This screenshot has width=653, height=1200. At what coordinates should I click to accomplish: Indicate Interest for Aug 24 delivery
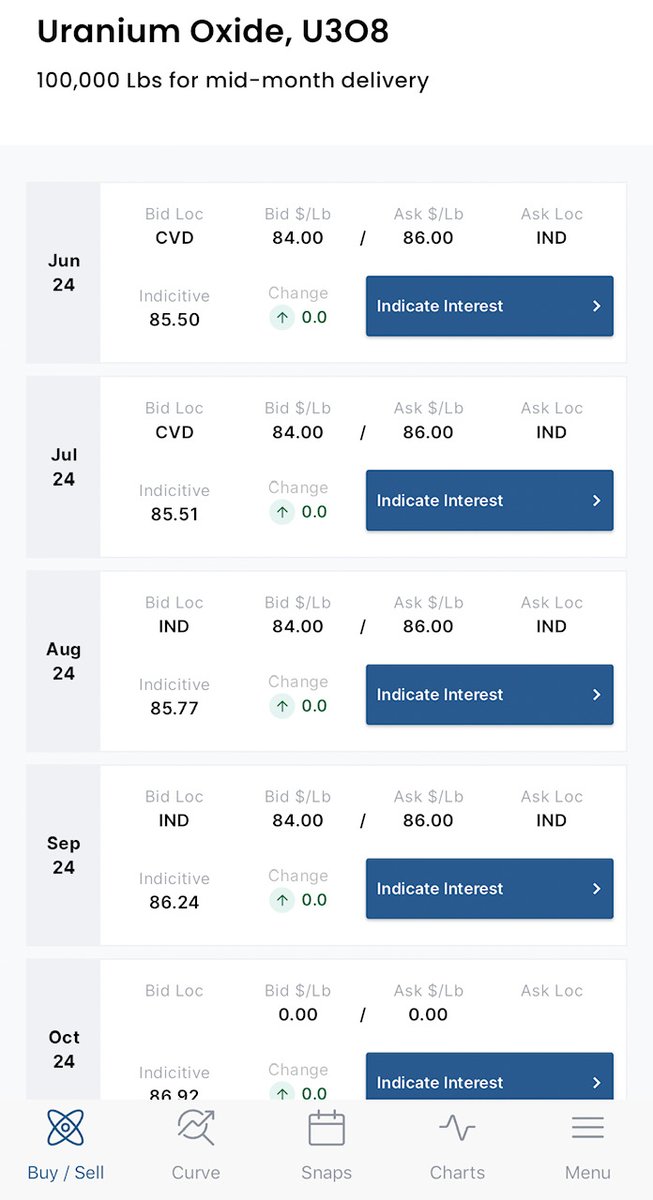coord(489,694)
